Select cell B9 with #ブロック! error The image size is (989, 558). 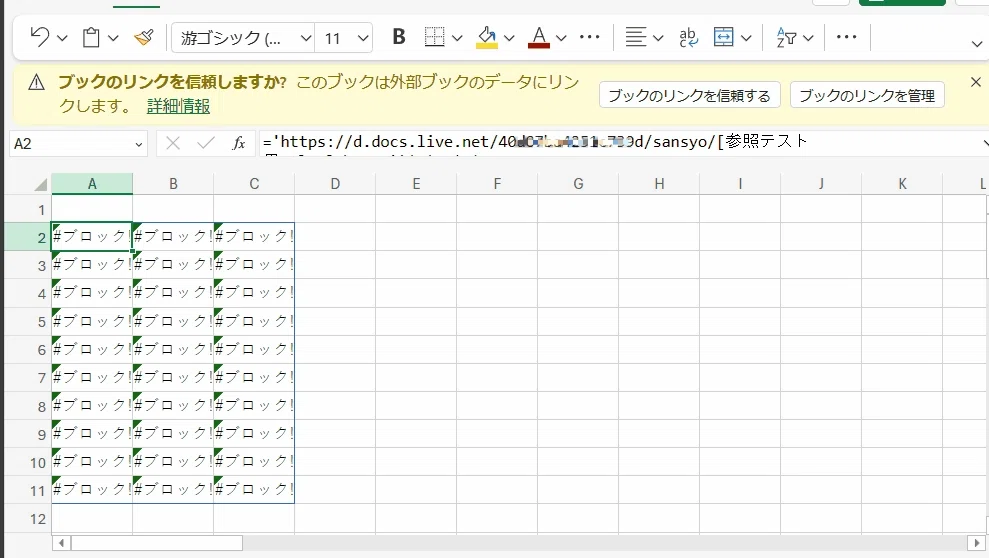click(173, 434)
